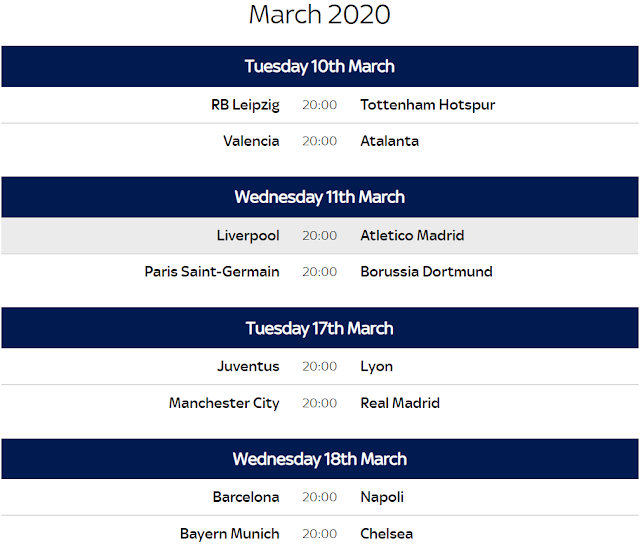640x547 pixels.
Task: Click the Wednesday 18th March header
Action: click(x=320, y=459)
